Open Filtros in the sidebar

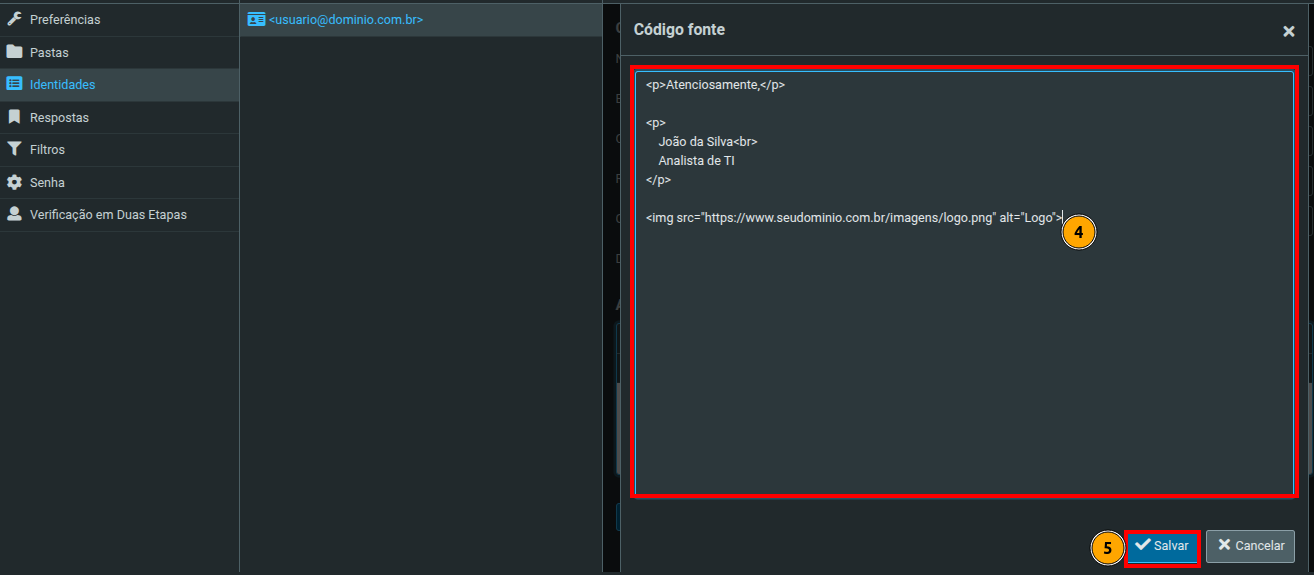(x=119, y=150)
